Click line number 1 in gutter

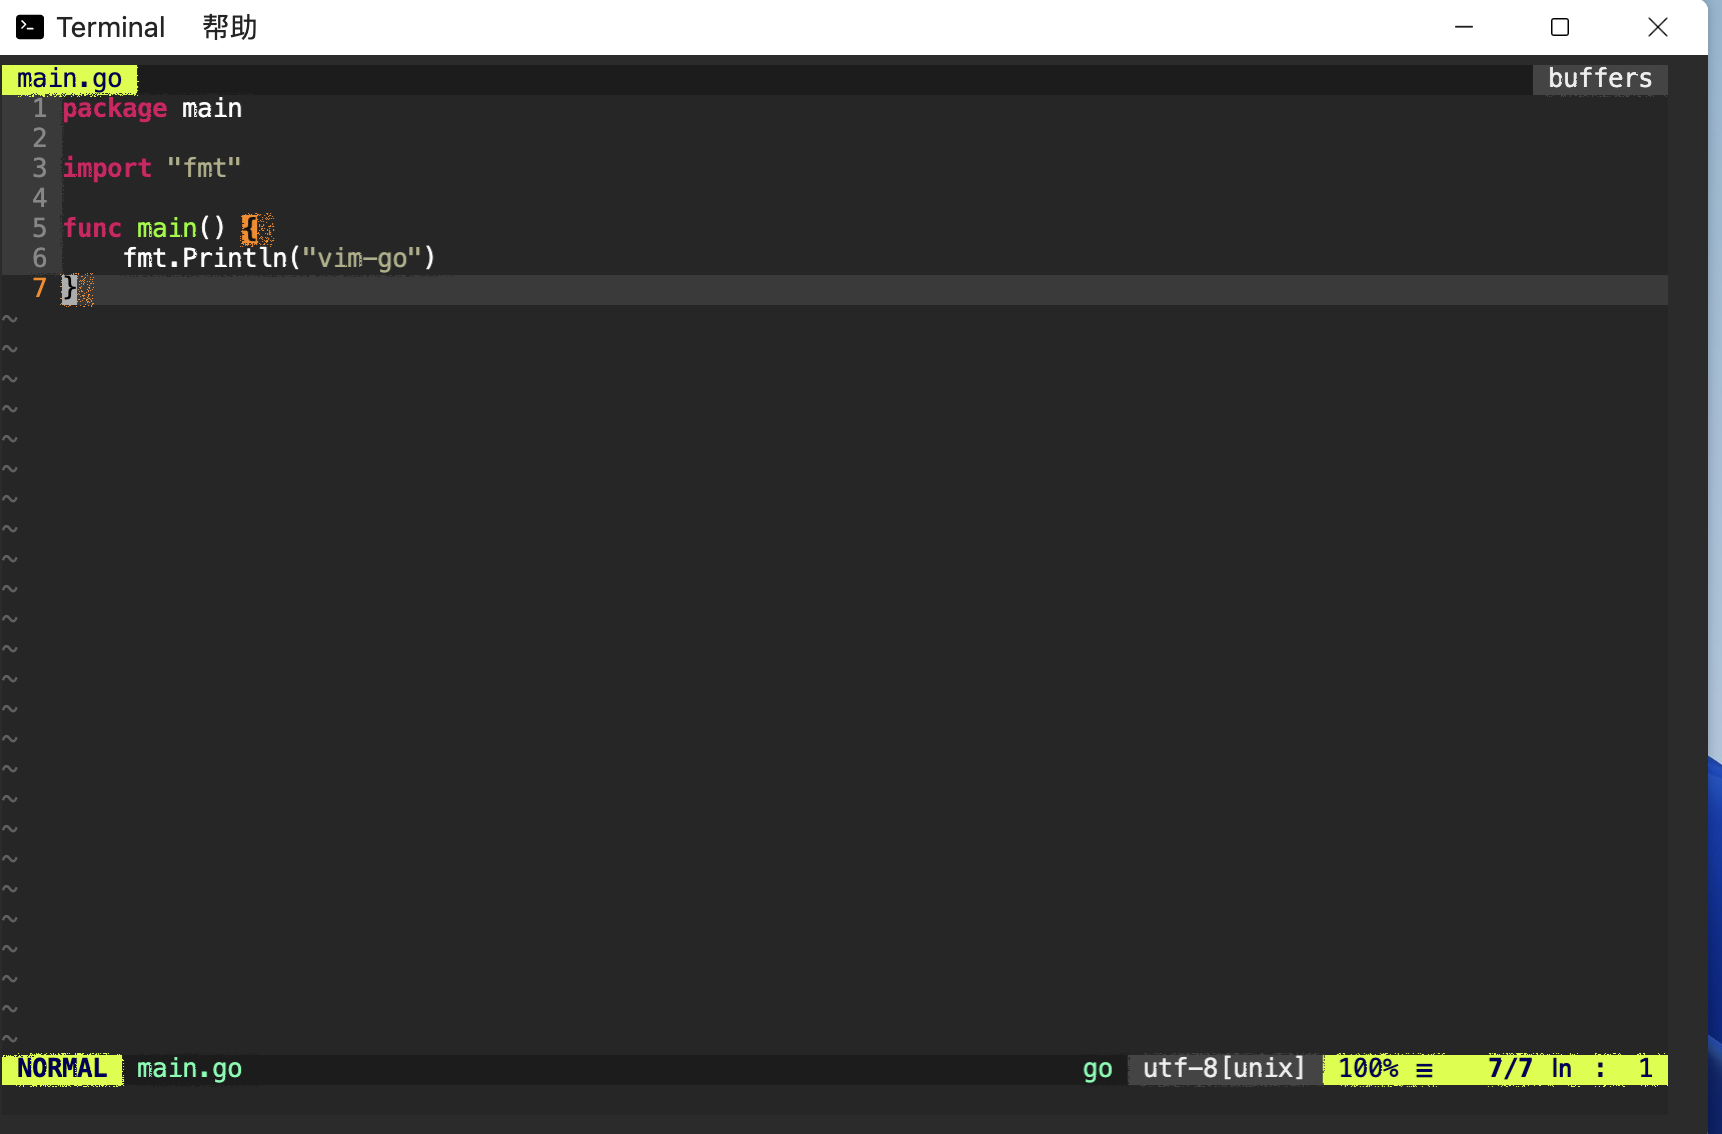[x=39, y=108]
